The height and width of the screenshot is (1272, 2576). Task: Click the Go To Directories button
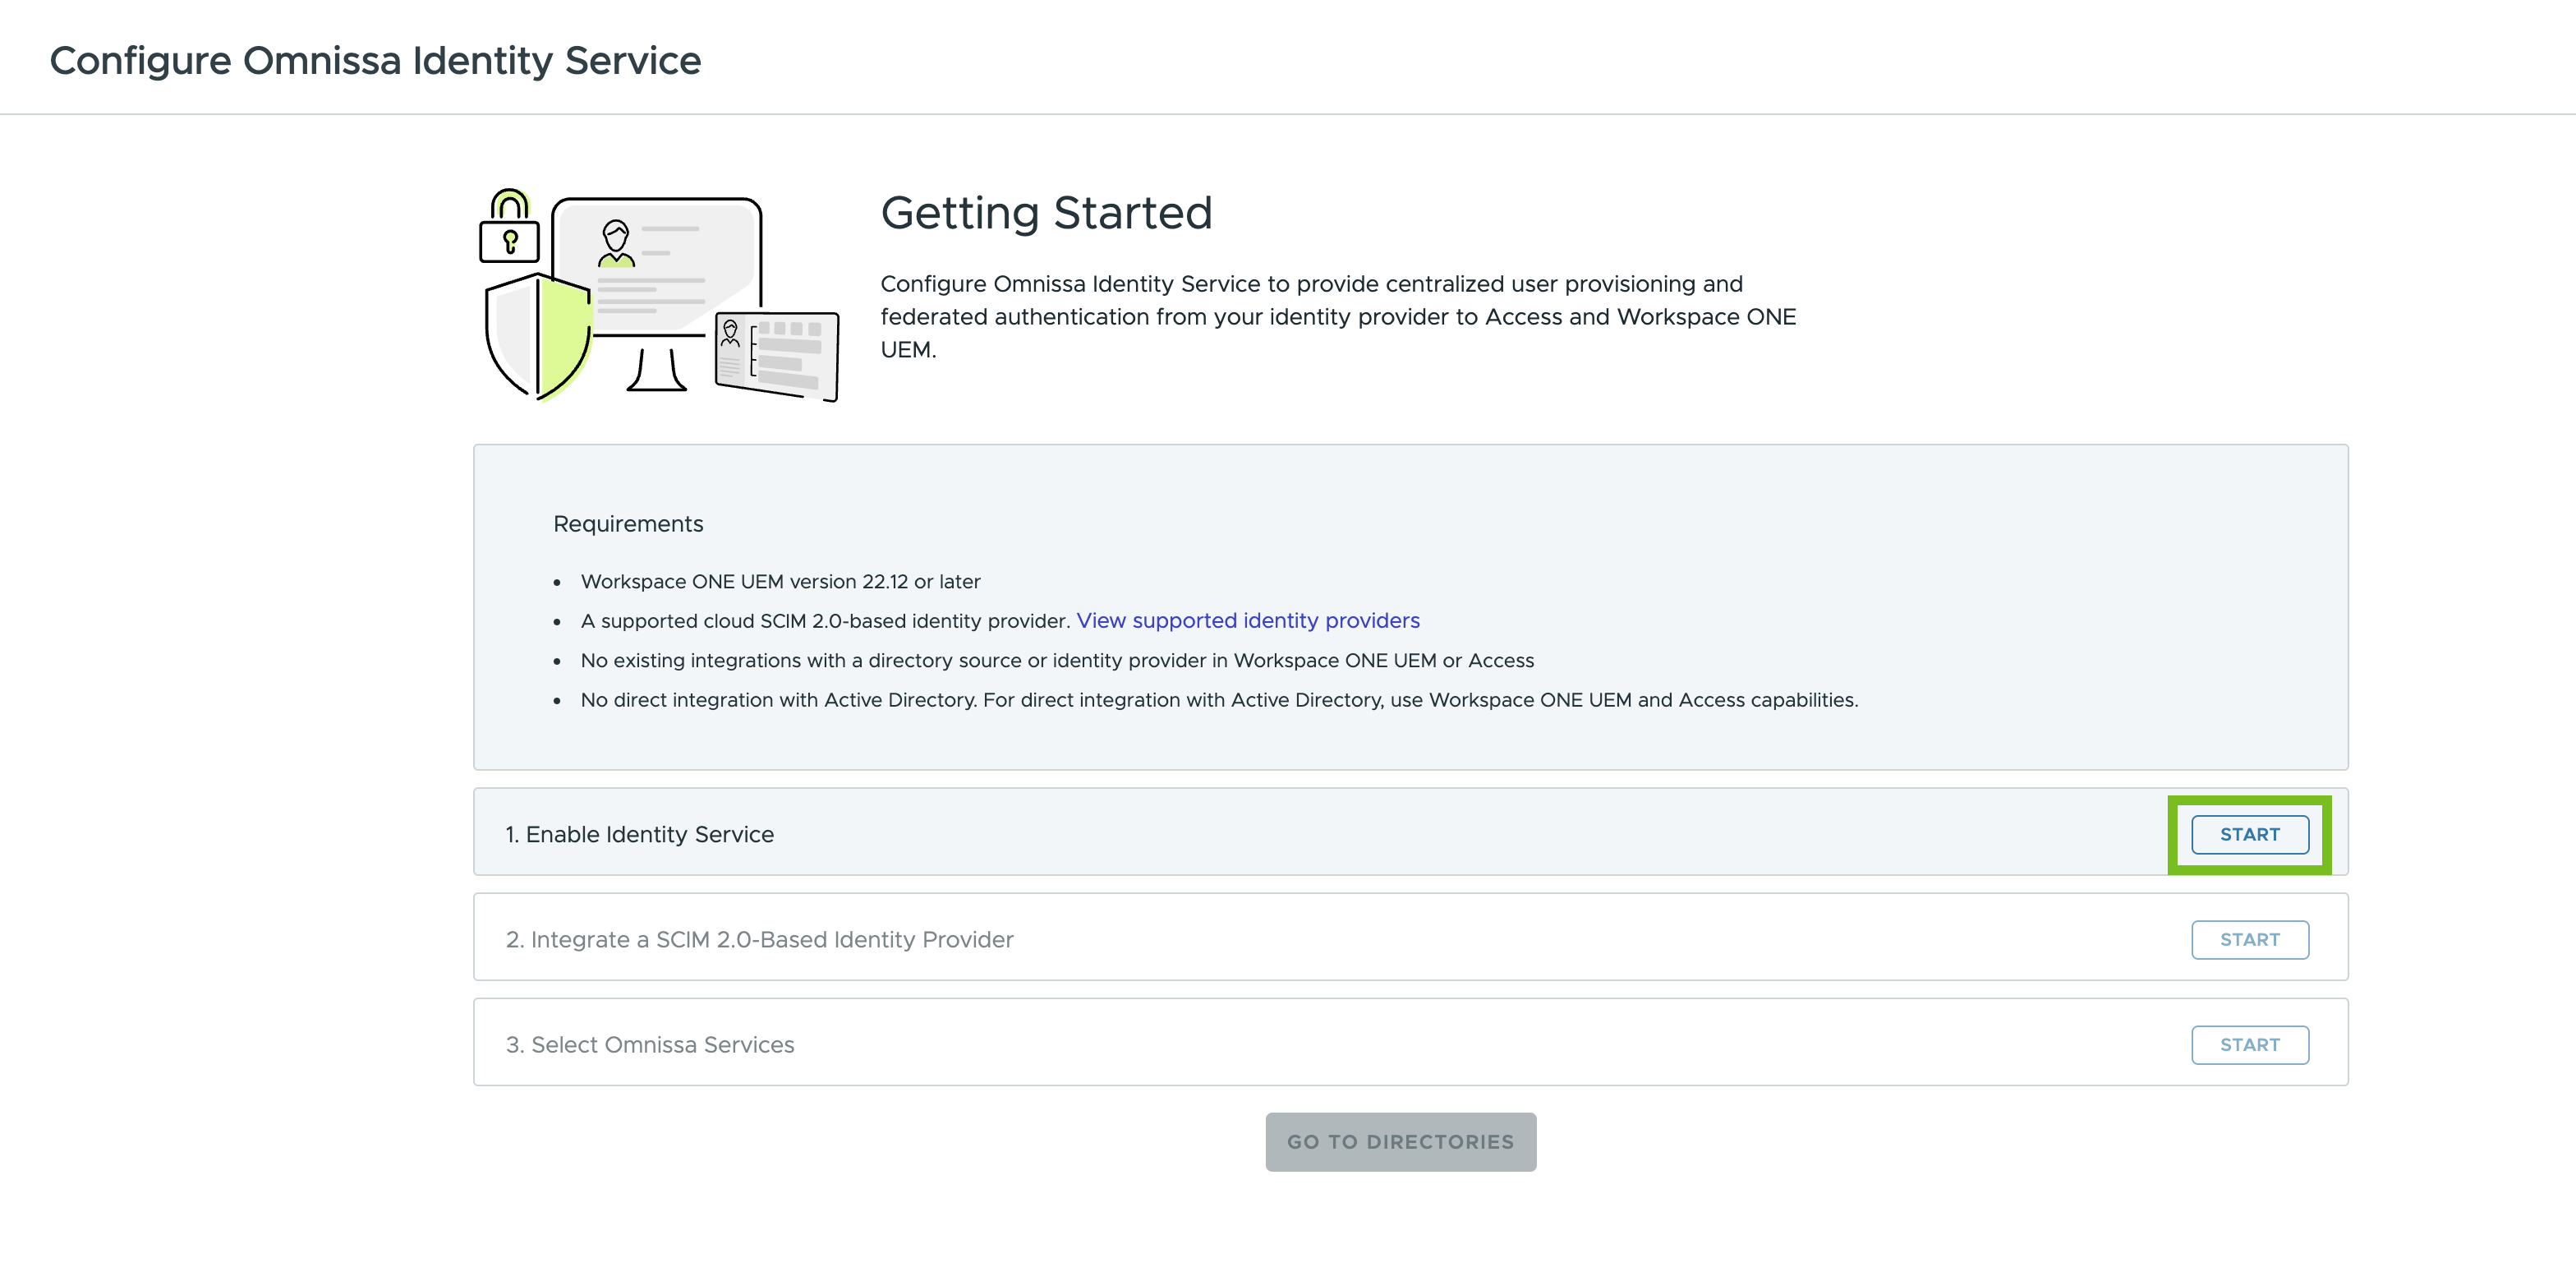(x=1400, y=1141)
